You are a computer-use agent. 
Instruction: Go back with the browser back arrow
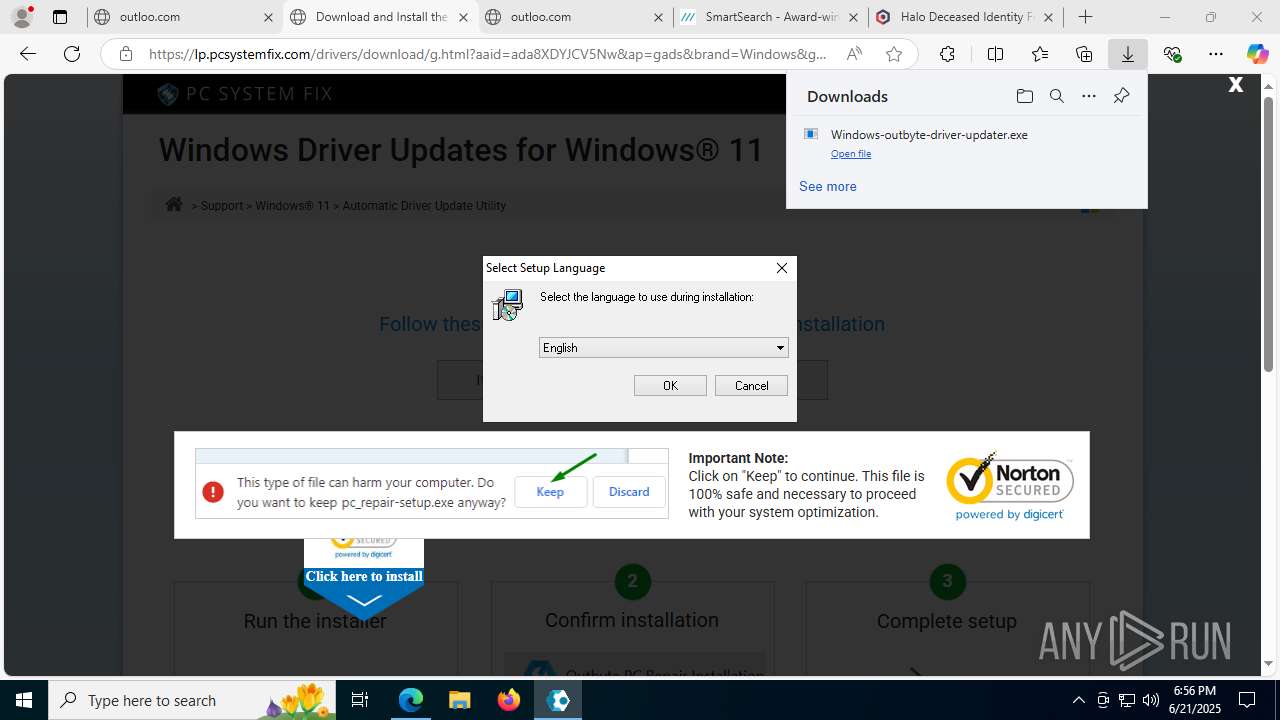click(x=28, y=54)
